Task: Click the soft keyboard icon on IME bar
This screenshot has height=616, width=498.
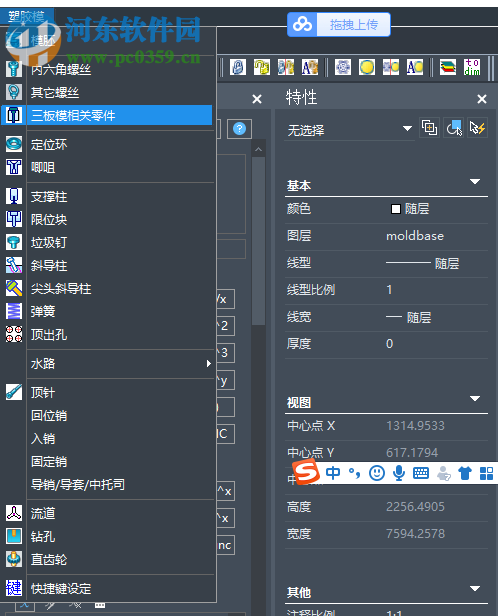Action: click(x=421, y=473)
